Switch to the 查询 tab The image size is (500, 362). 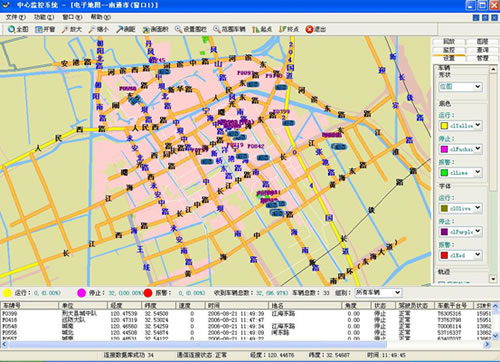coord(482,50)
